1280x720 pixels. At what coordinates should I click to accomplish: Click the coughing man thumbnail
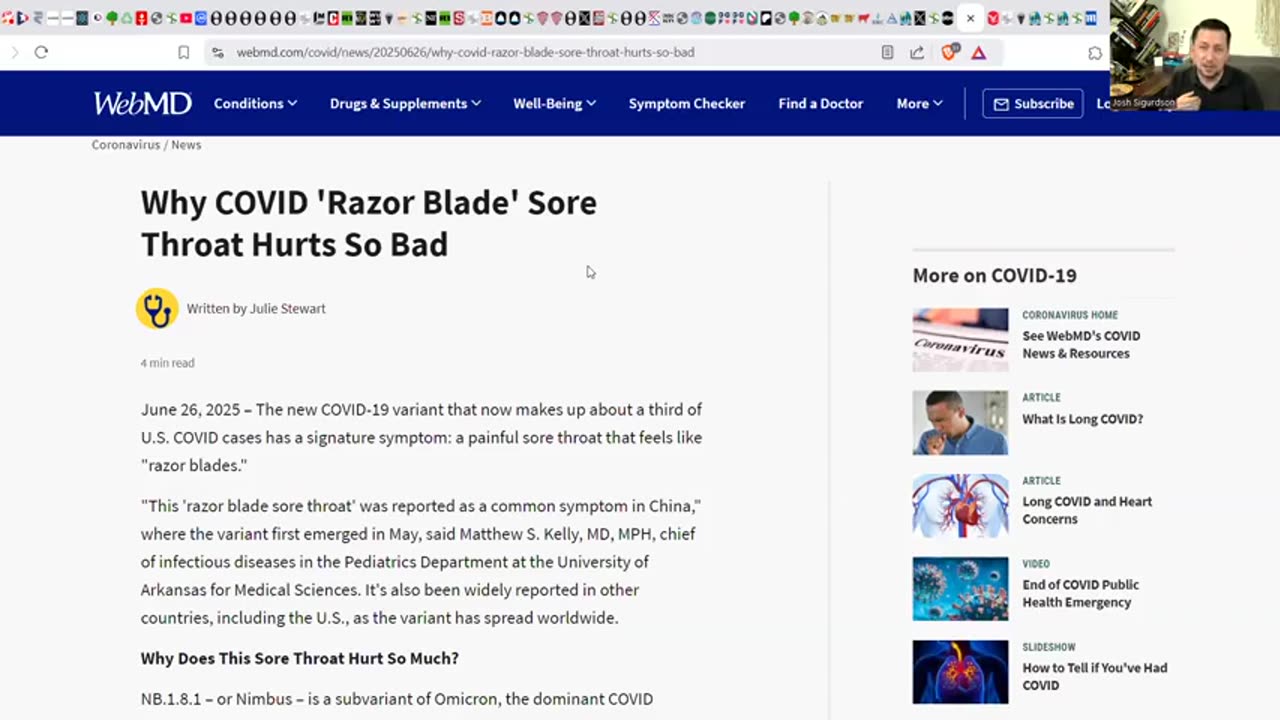click(960, 423)
